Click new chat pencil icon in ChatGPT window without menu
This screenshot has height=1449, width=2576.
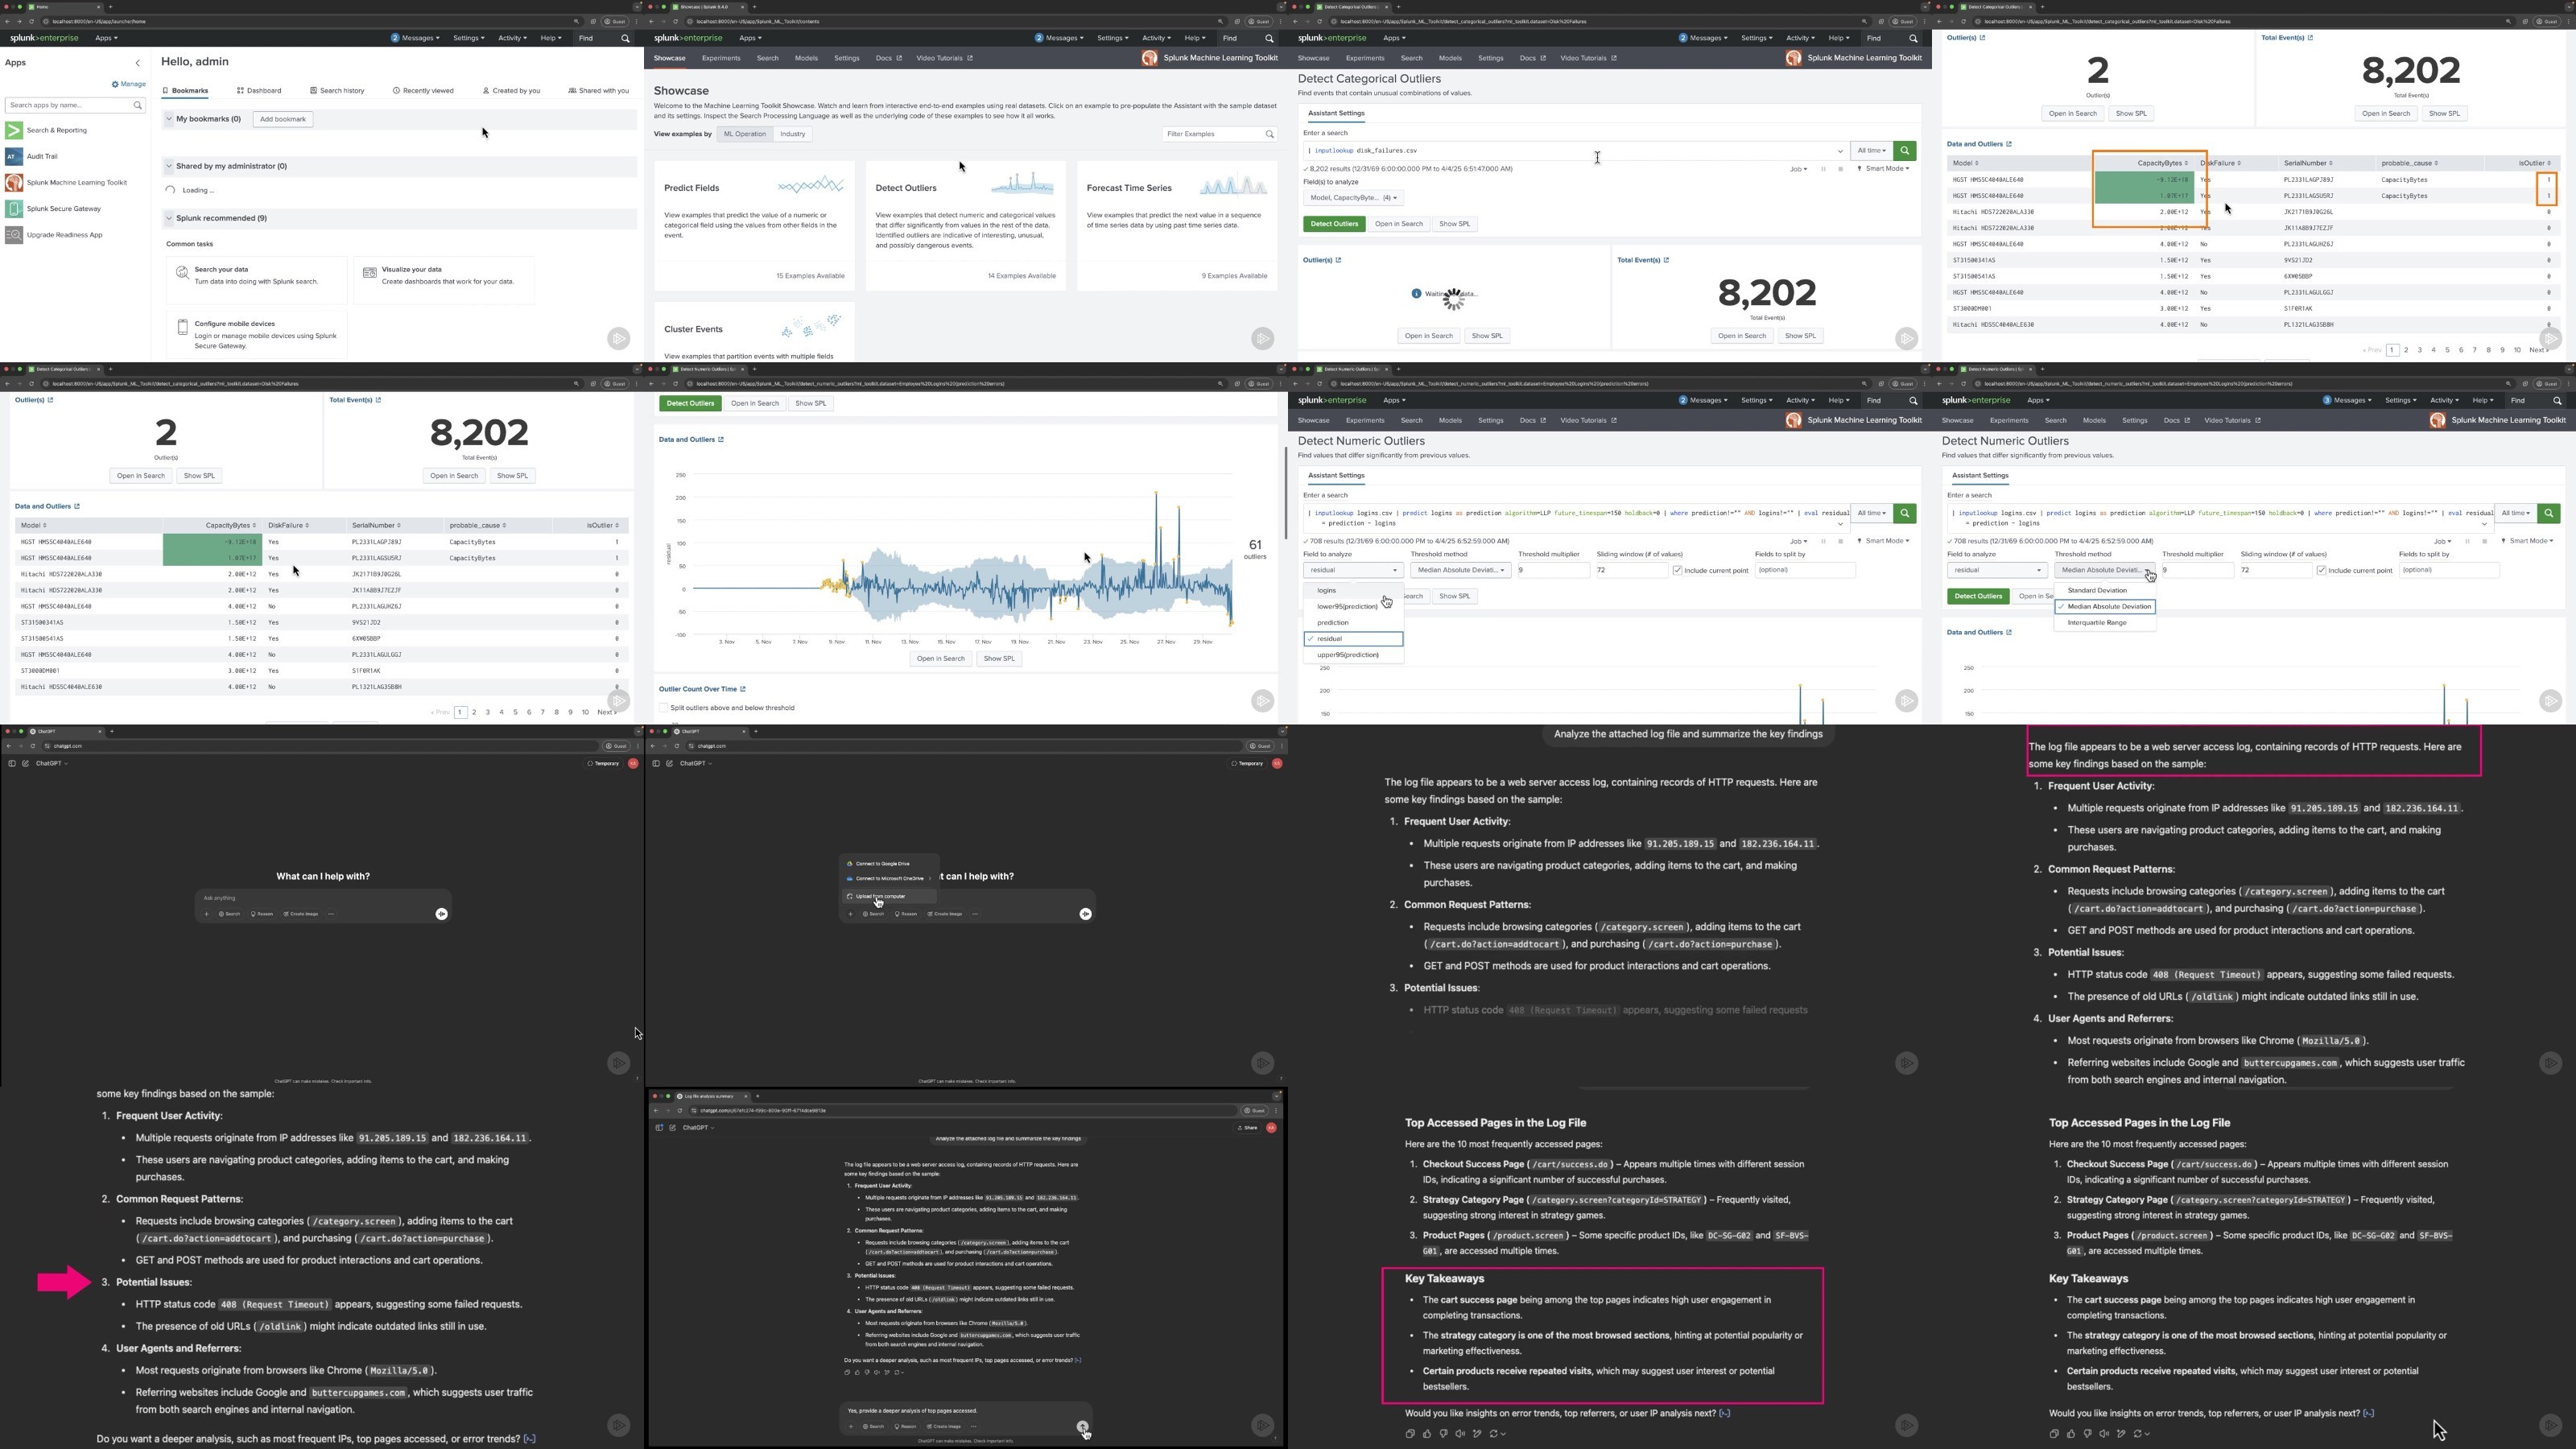(25, 764)
